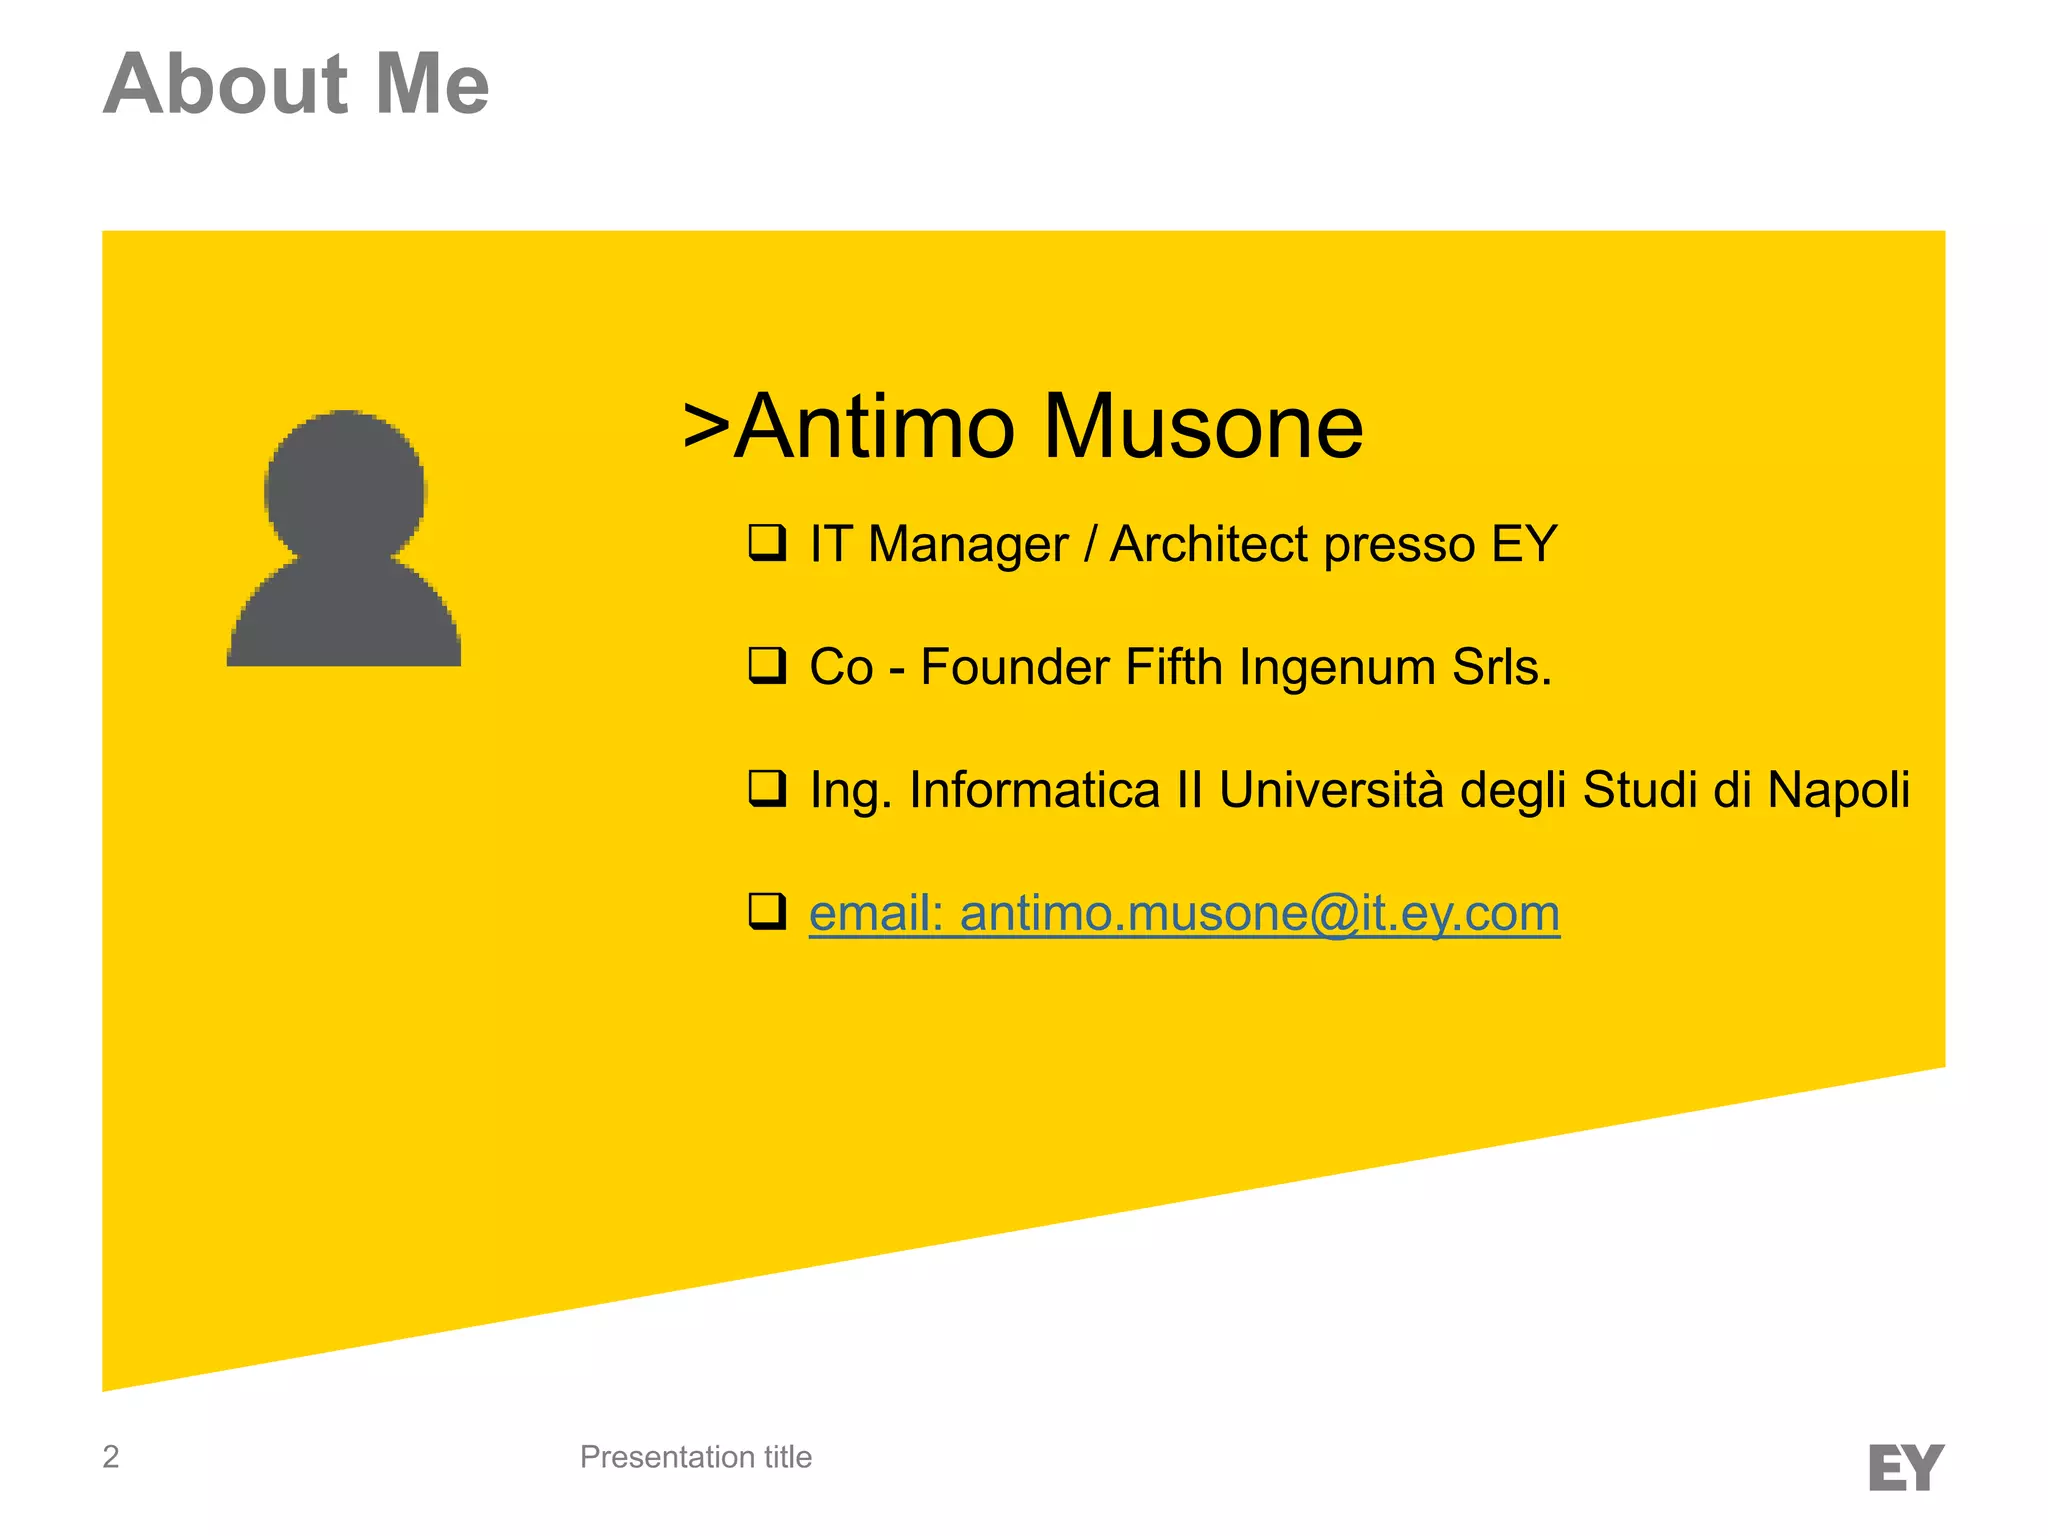Viewport: 2048px width, 1536px height.
Task: Click the word Musone in the name heading
Action: [1203, 427]
